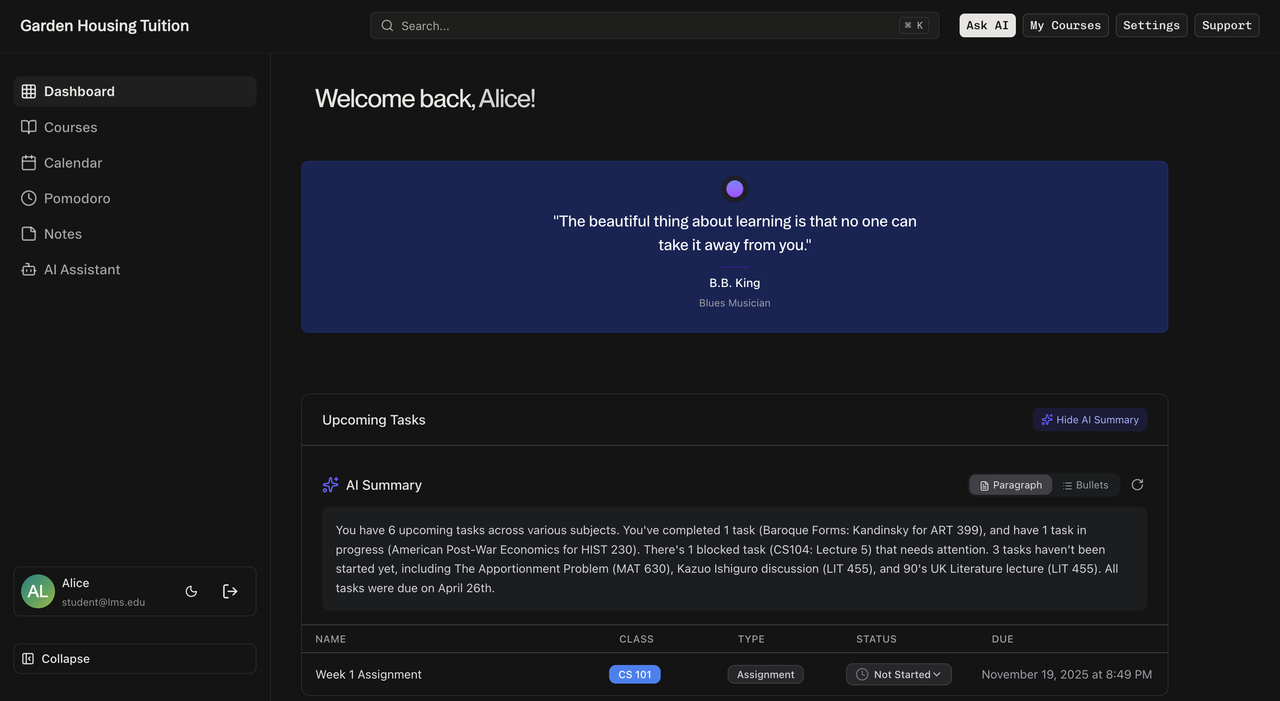
Task: Click the Calendar icon in sidebar
Action: [29, 163]
